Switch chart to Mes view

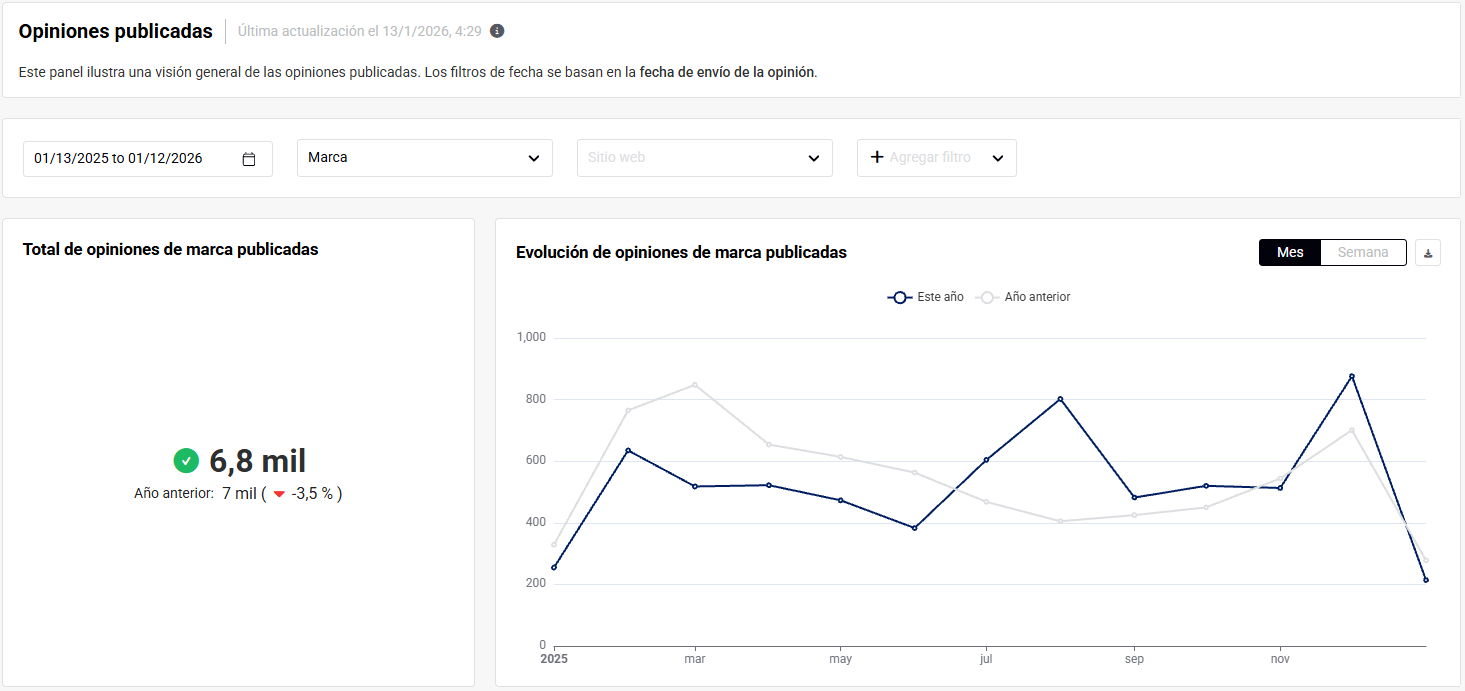[1290, 252]
